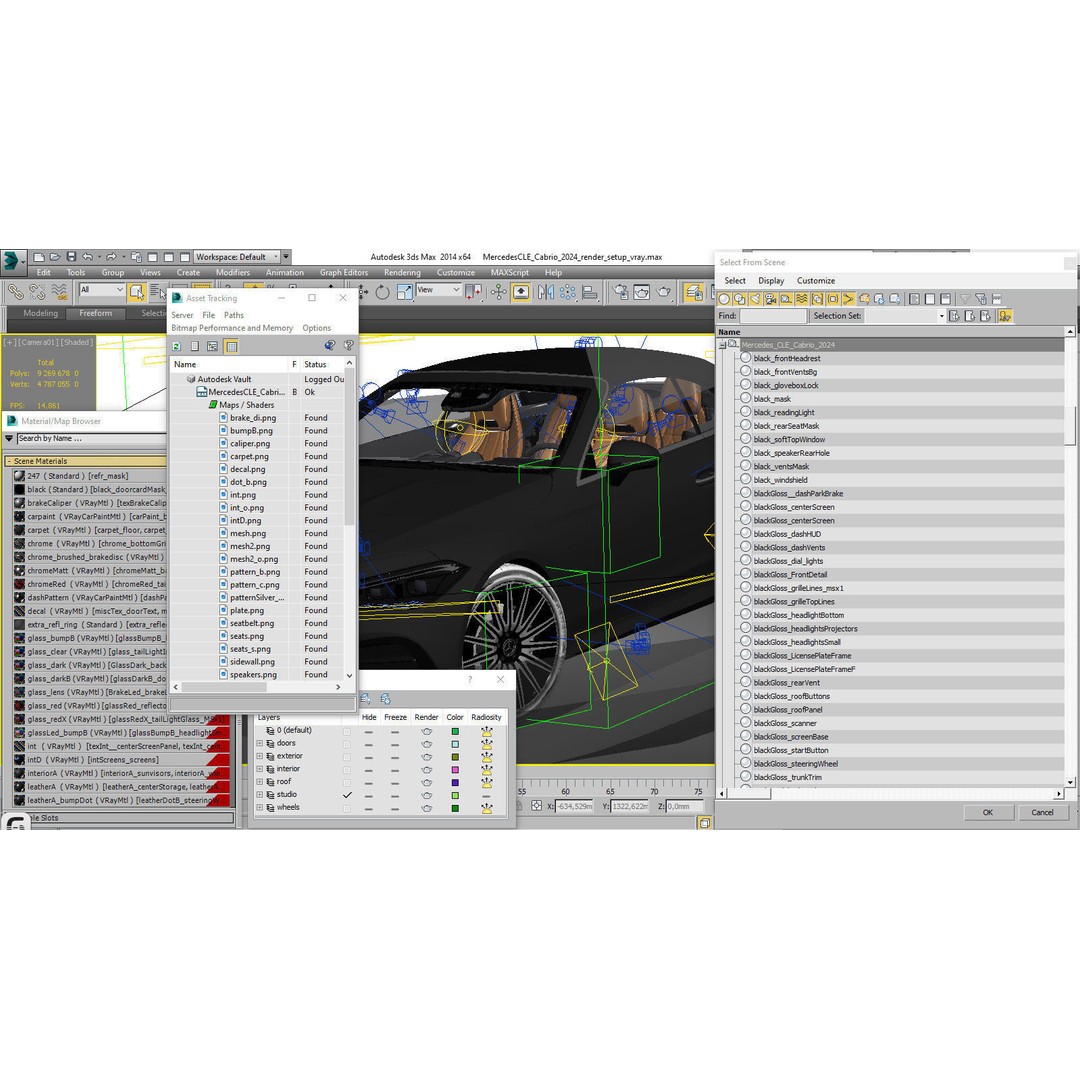Open selection filter All dropdown
Viewport: 1080px width, 1080px height.
101,290
